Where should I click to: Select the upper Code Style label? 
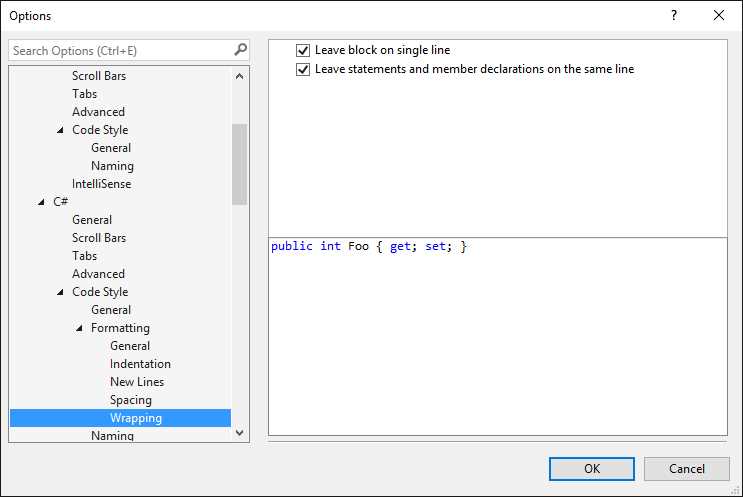tap(100, 130)
